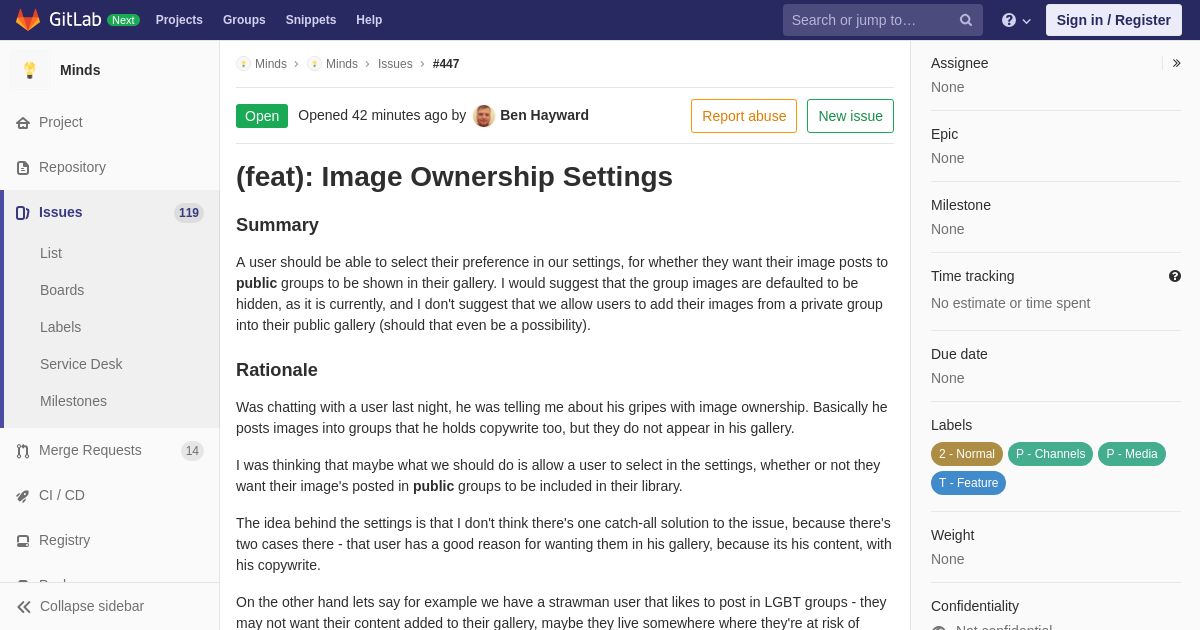Open Help in top navigation
This screenshot has height=630, width=1200.
[369, 20]
